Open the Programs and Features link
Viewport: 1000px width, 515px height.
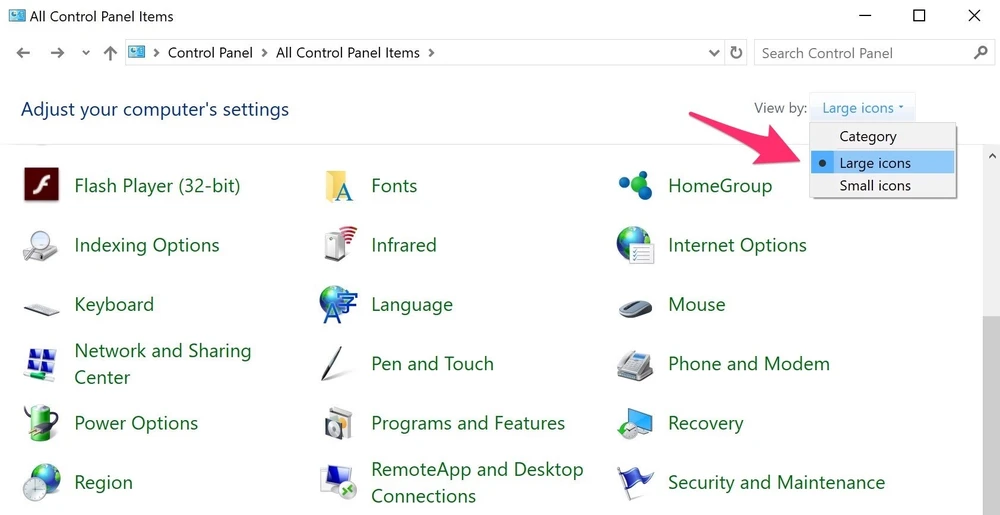(x=467, y=423)
